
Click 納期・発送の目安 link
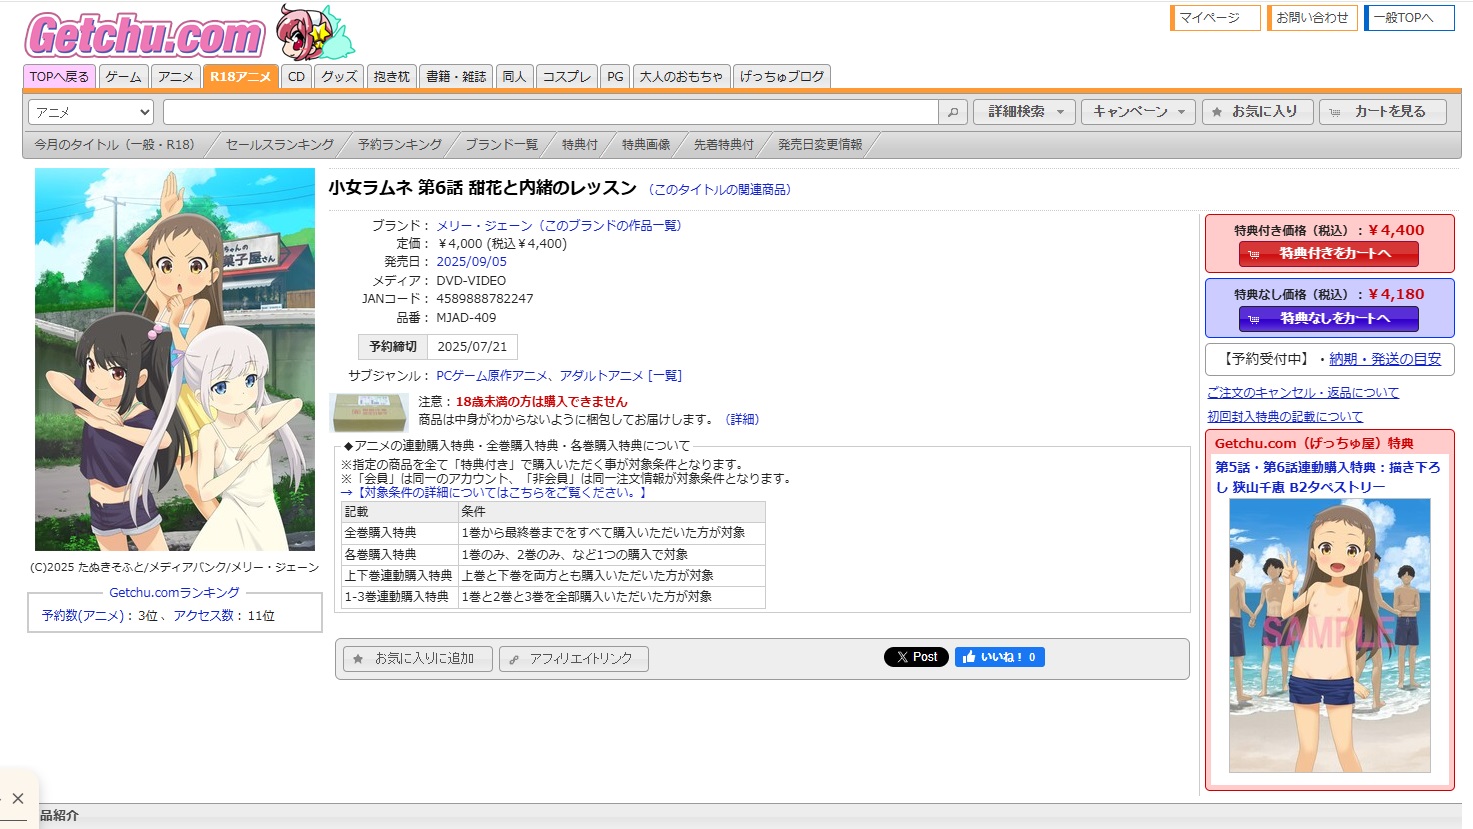pos(1385,359)
